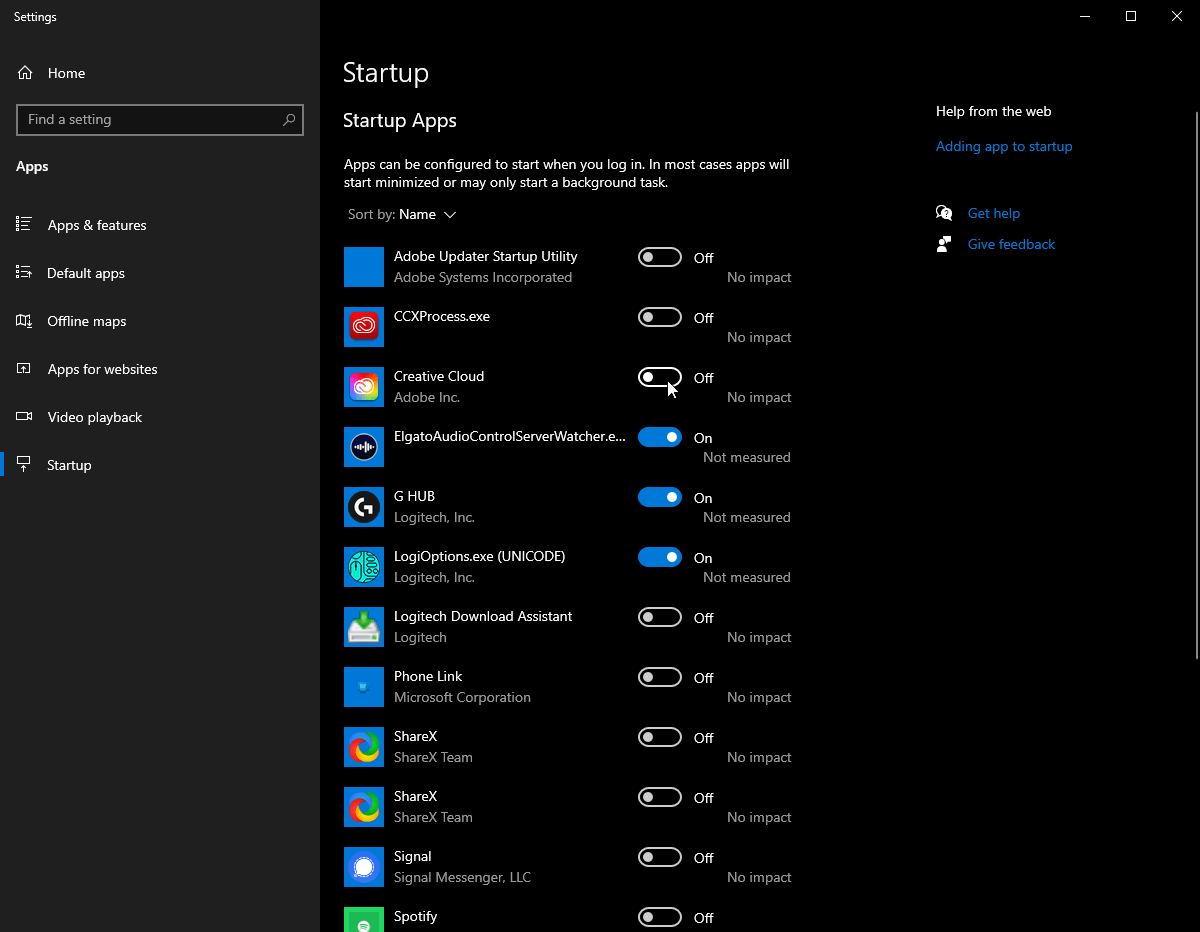The width and height of the screenshot is (1200, 932).
Task: Click the Phone Link app icon
Action: (x=364, y=687)
